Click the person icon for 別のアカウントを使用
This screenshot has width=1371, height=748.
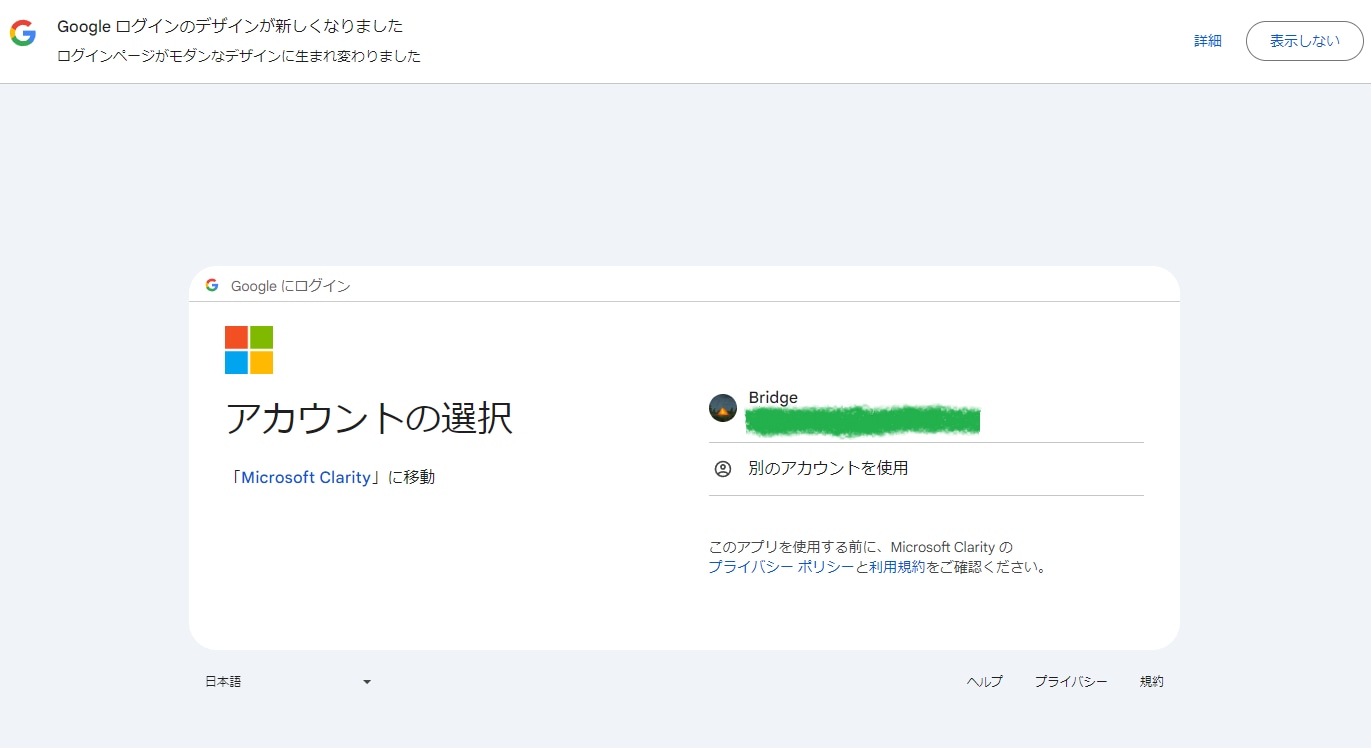tap(723, 469)
